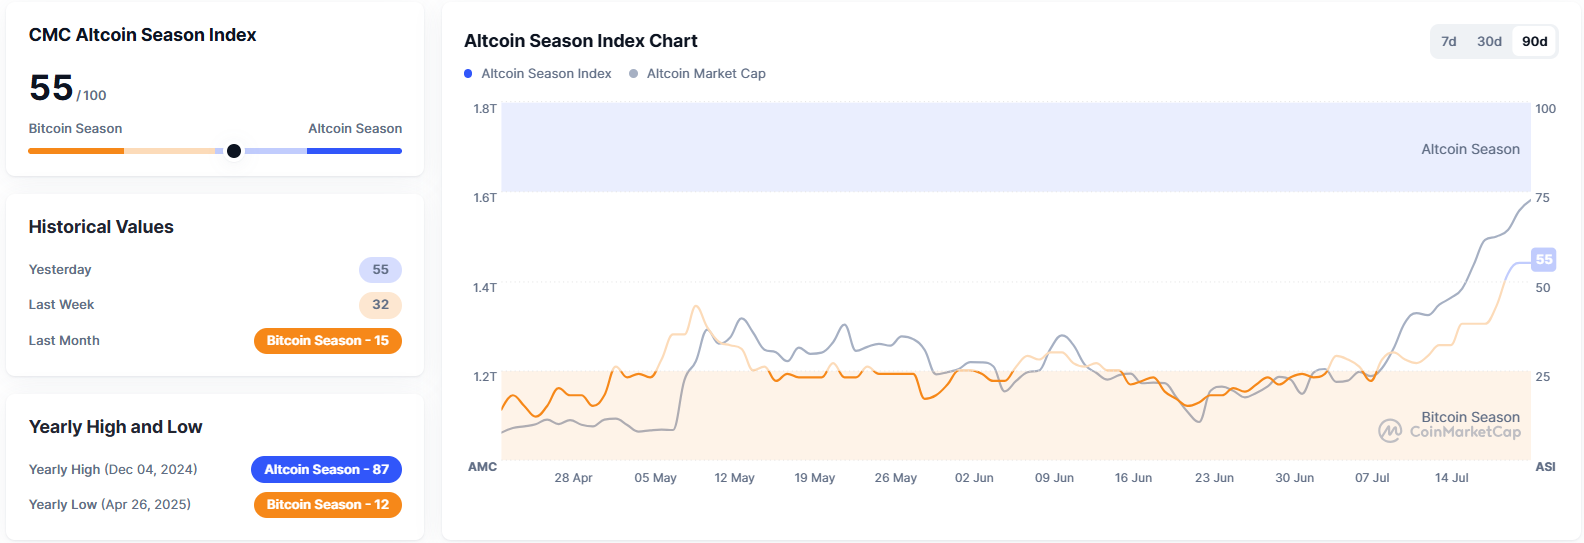Toggle Altcoin Season Index series in legend

pyautogui.click(x=546, y=74)
